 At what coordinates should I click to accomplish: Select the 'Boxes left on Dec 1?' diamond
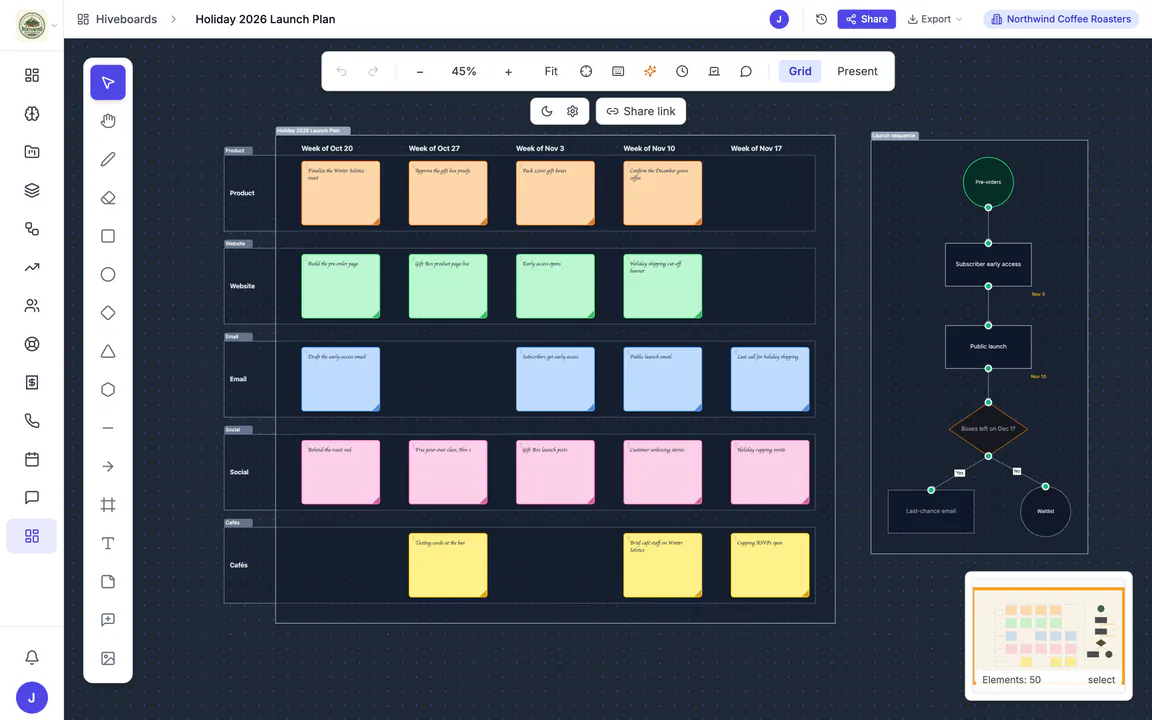click(x=988, y=428)
